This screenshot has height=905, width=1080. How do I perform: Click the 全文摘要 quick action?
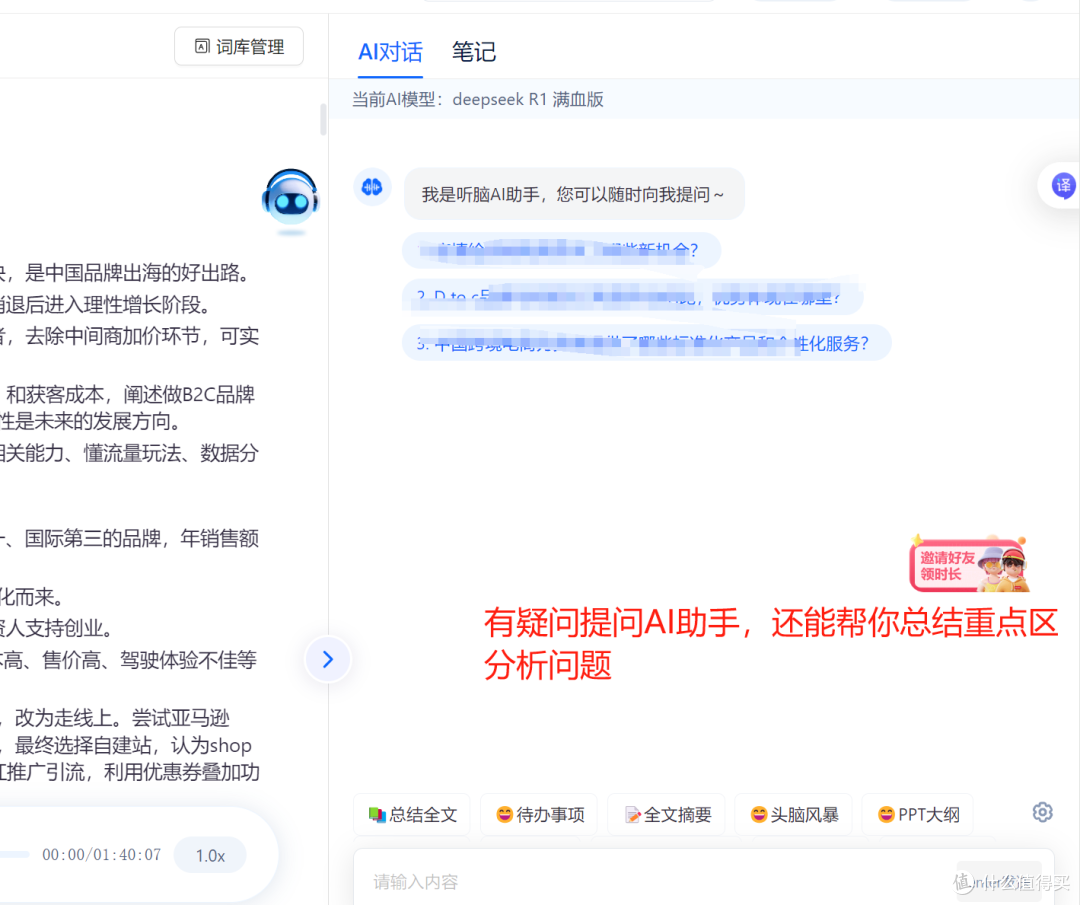point(667,815)
